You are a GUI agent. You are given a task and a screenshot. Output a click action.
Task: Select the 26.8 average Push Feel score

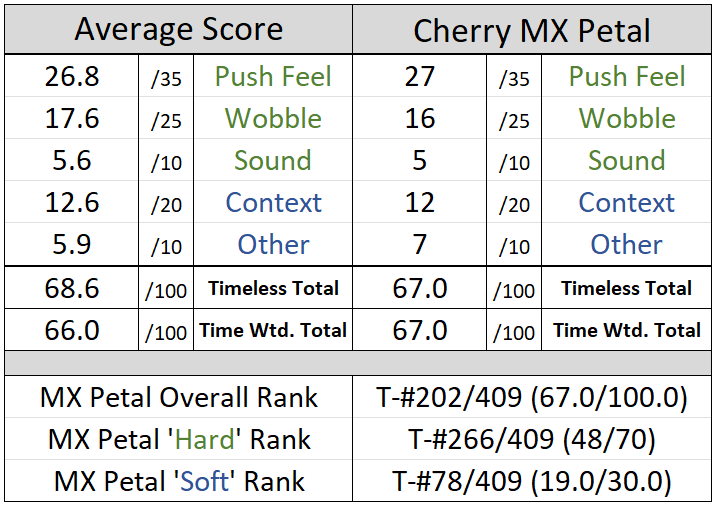(72, 76)
